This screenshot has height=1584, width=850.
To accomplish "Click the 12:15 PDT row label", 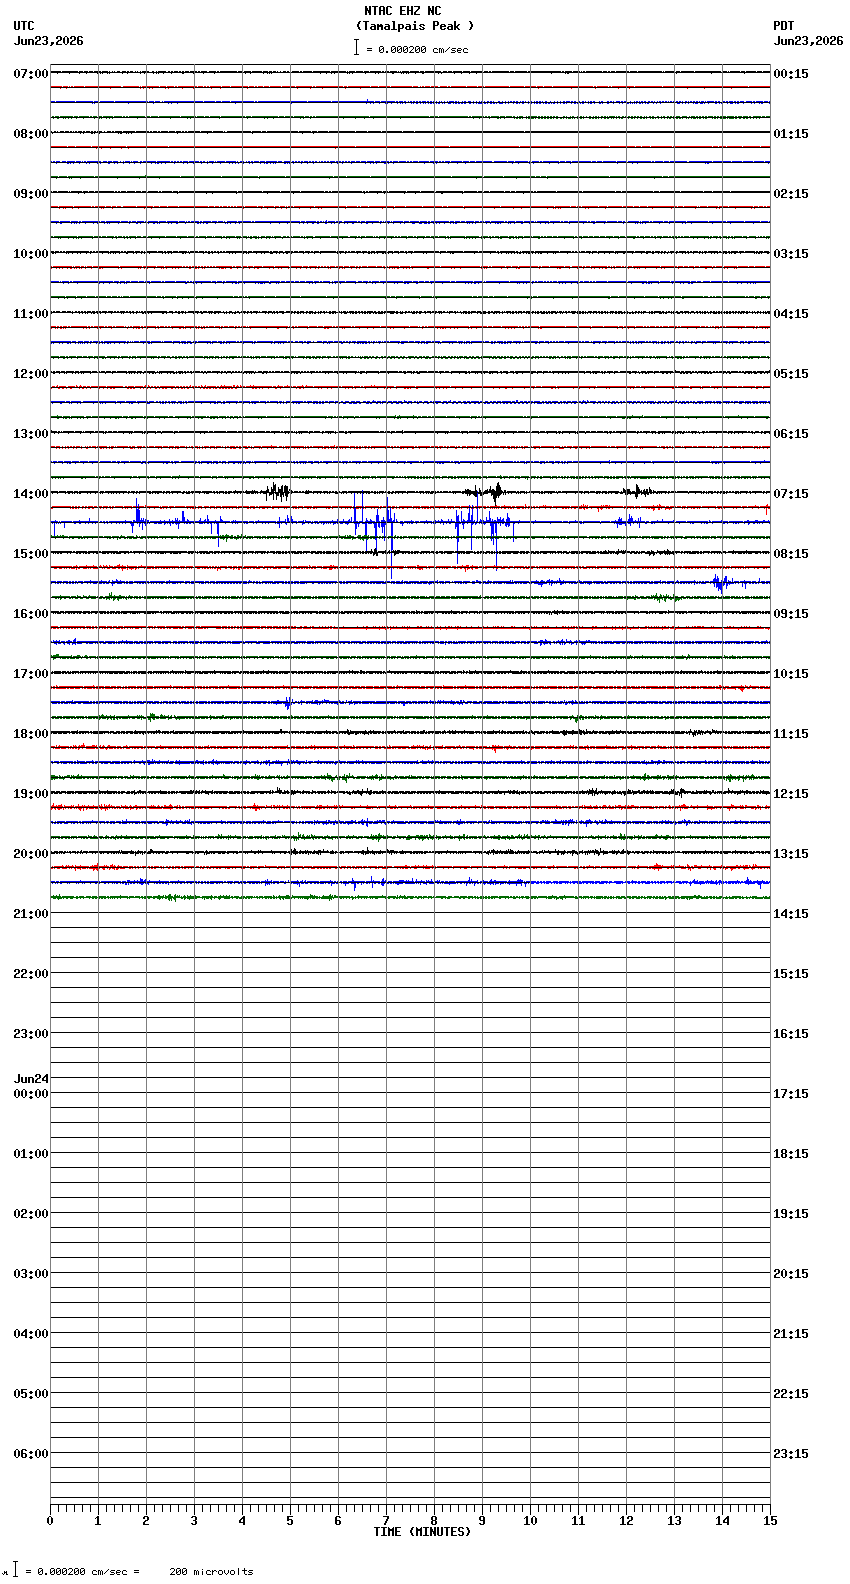I will pyautogui.click(x=791, y=794).
